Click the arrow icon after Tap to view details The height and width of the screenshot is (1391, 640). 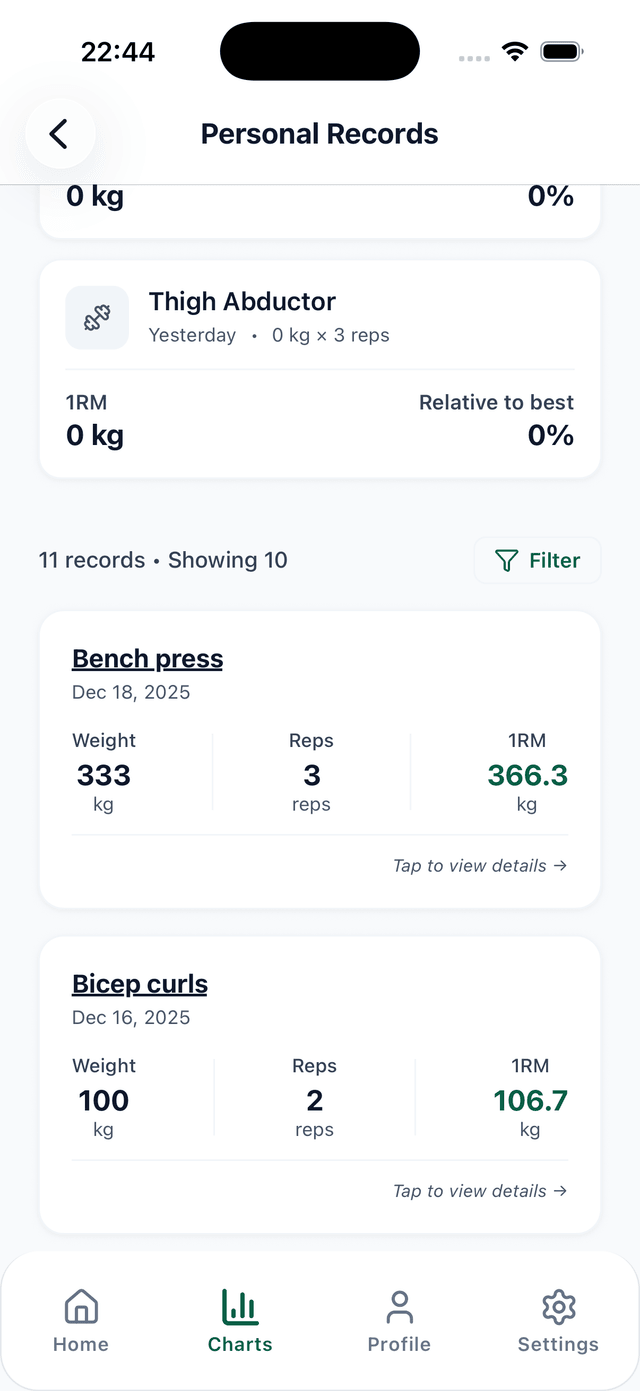[563, 866]
